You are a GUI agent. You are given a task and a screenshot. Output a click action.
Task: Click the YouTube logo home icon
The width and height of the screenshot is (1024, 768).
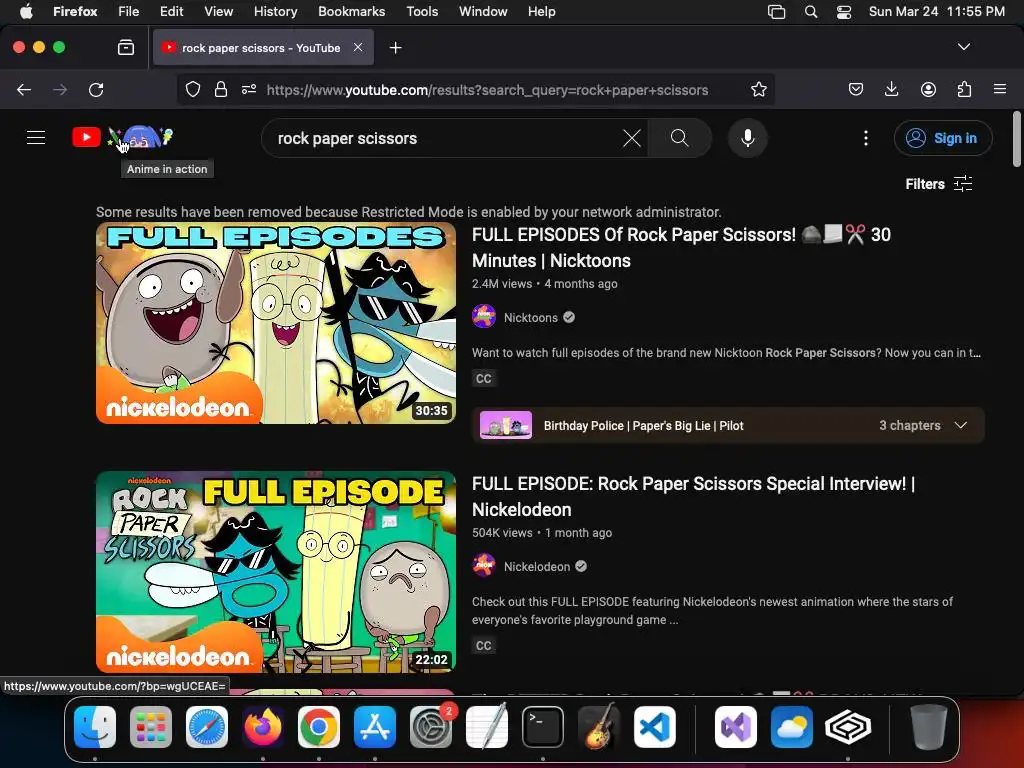pos(86,137)
